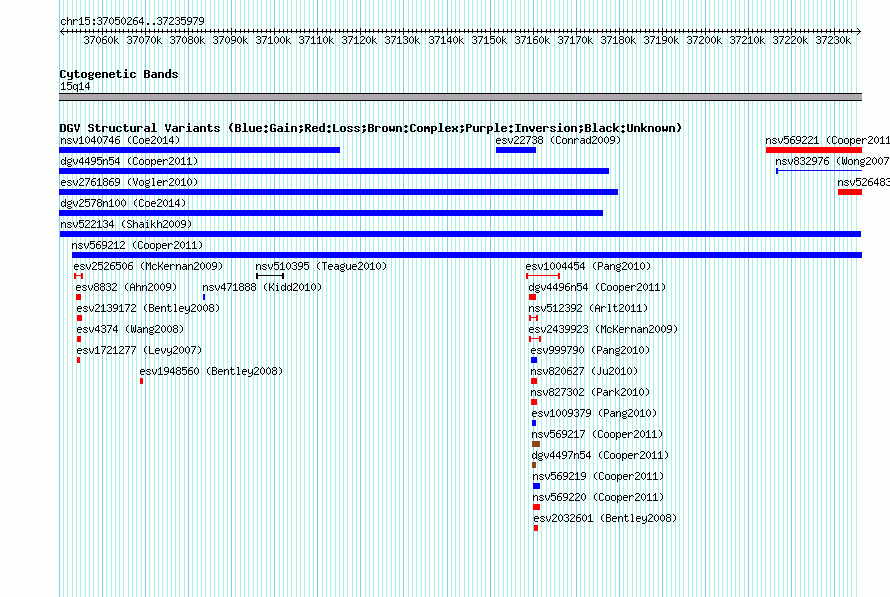This screenshot has height=597, width=890.
Task: Select the Cytogenetic Bands track title
Action: click(x=119, y=74)
